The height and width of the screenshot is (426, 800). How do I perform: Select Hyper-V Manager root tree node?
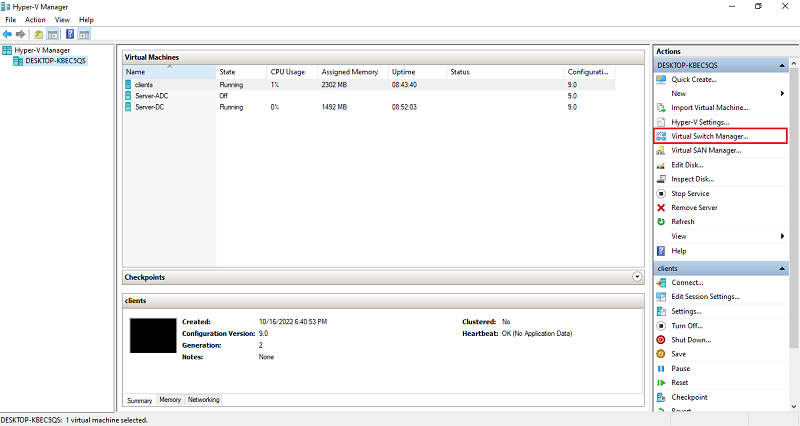[42, 50]
